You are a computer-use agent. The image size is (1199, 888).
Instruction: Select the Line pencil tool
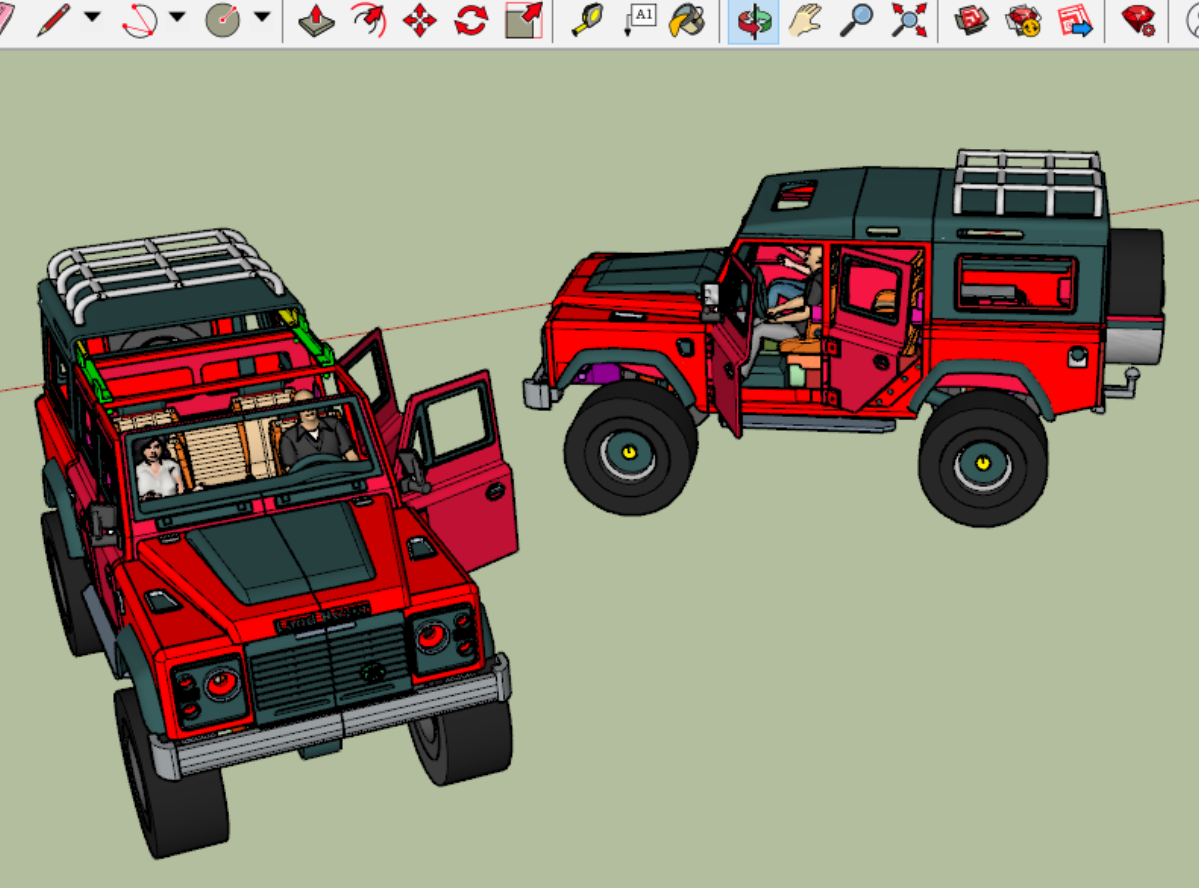point(54,19)
